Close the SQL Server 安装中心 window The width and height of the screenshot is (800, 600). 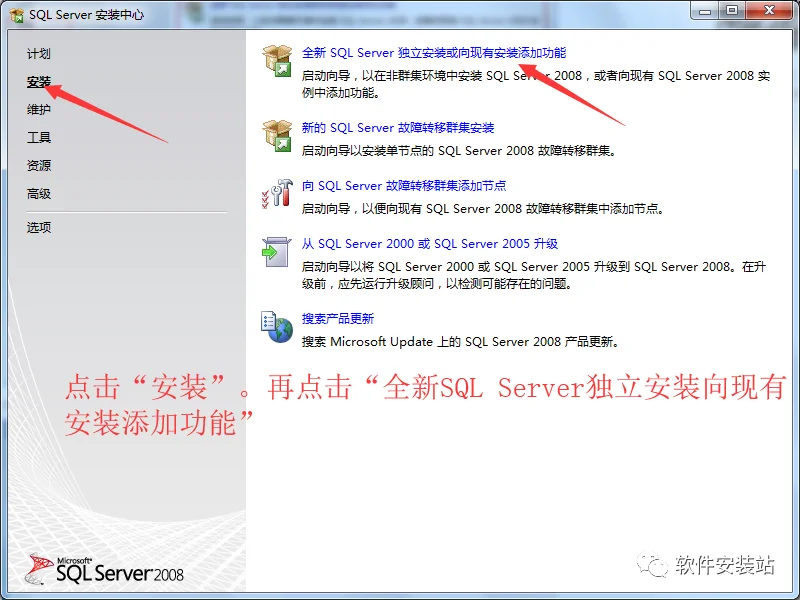(x=770, y=11)
